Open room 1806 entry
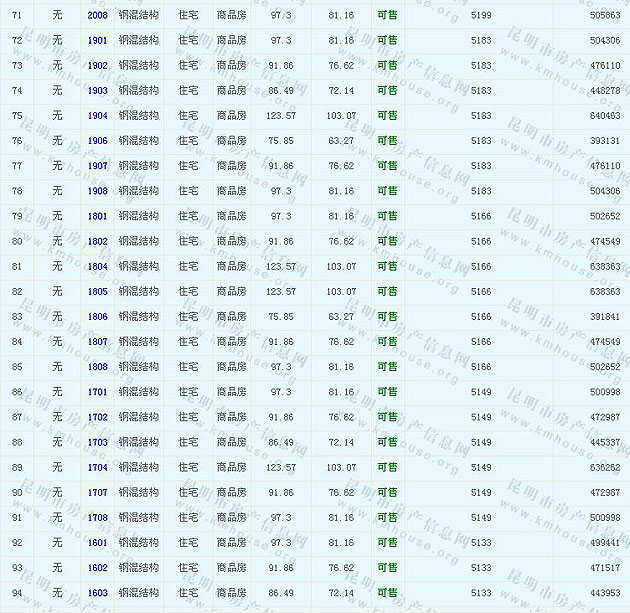Viewport: 630px width, 613px height. pos(97,317)
